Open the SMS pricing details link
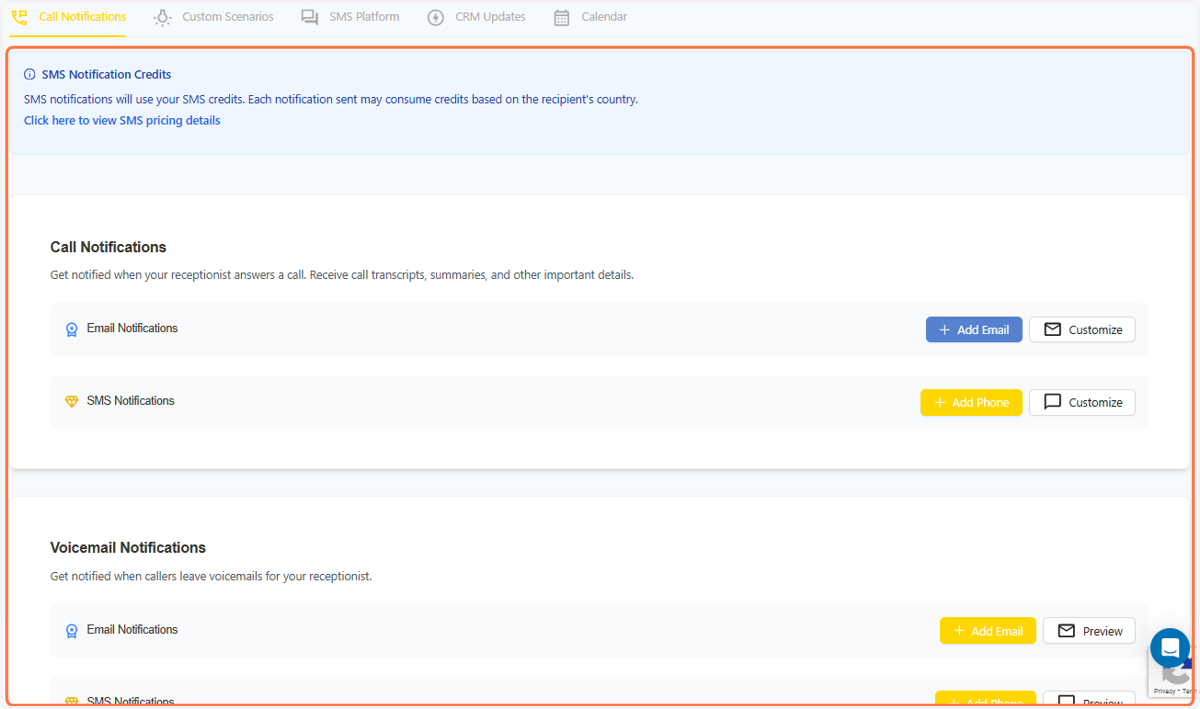Viewport: 1200px width, 709px height. (122, 120)
